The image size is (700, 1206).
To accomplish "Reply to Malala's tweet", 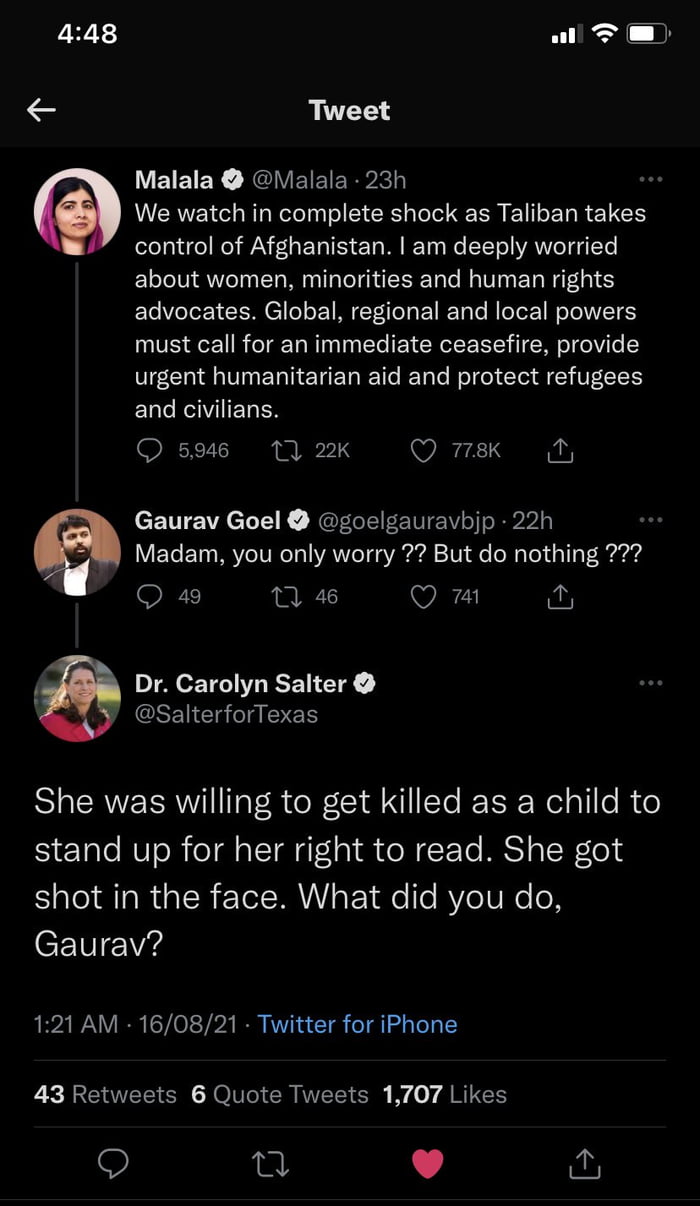I will (x=149, y=451).
